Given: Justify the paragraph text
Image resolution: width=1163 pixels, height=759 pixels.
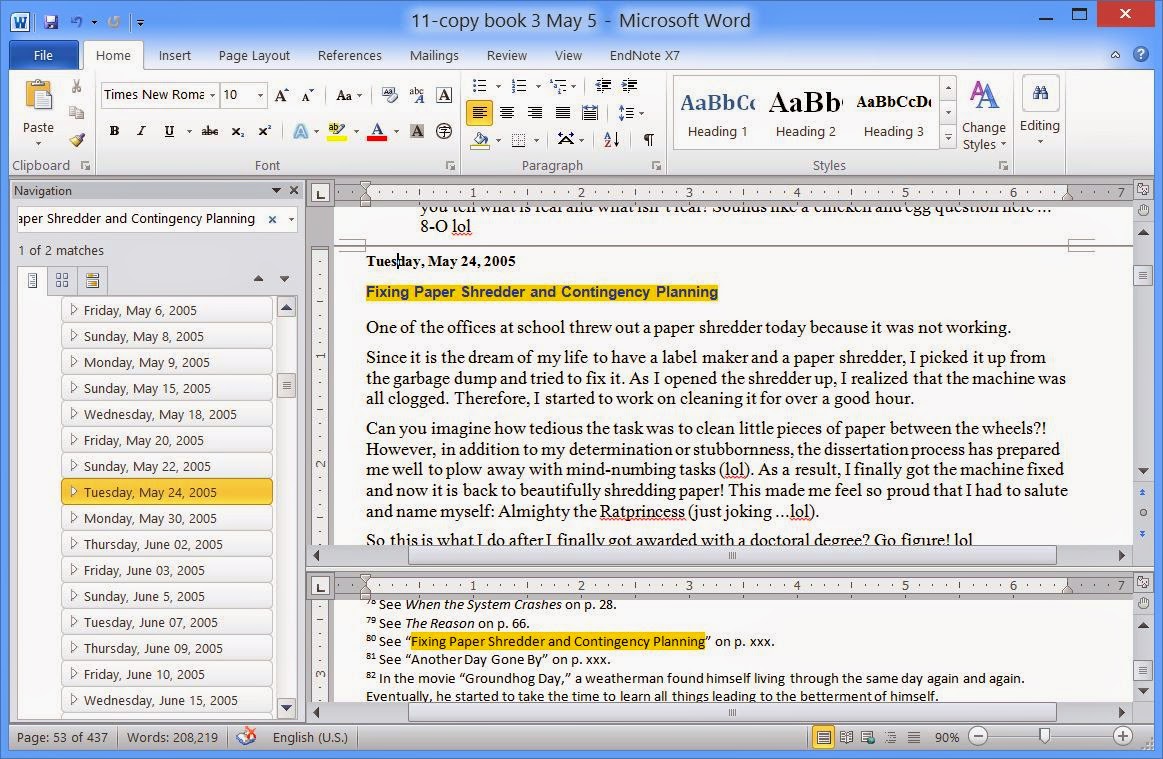Looking at the screenshot, I should (563, 113).
